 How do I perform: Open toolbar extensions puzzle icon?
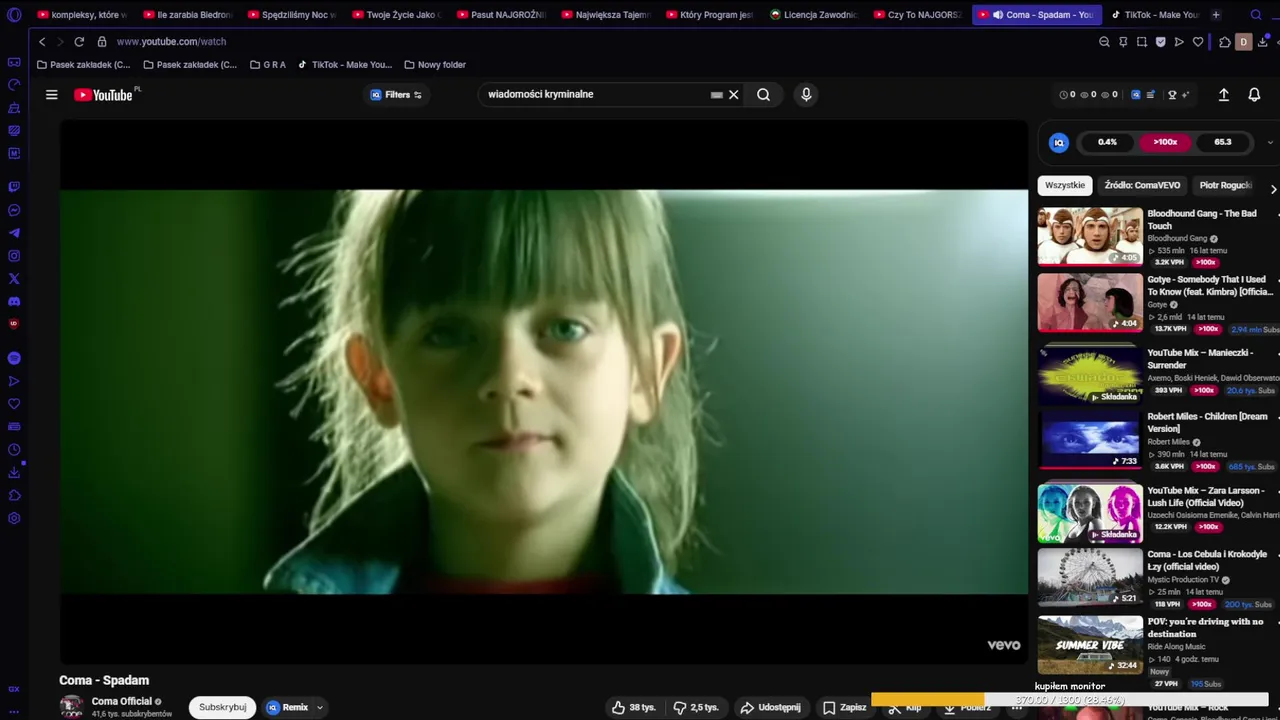point(1225,42)
